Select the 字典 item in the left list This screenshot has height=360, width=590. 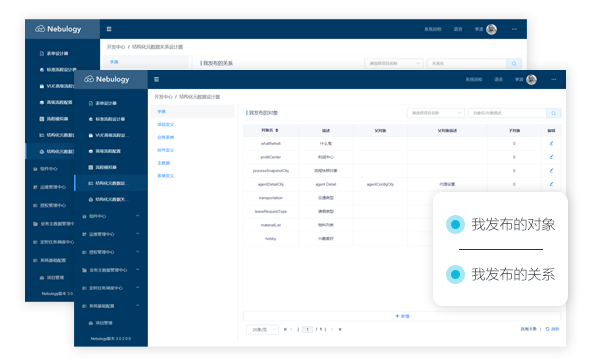(193, 112)
